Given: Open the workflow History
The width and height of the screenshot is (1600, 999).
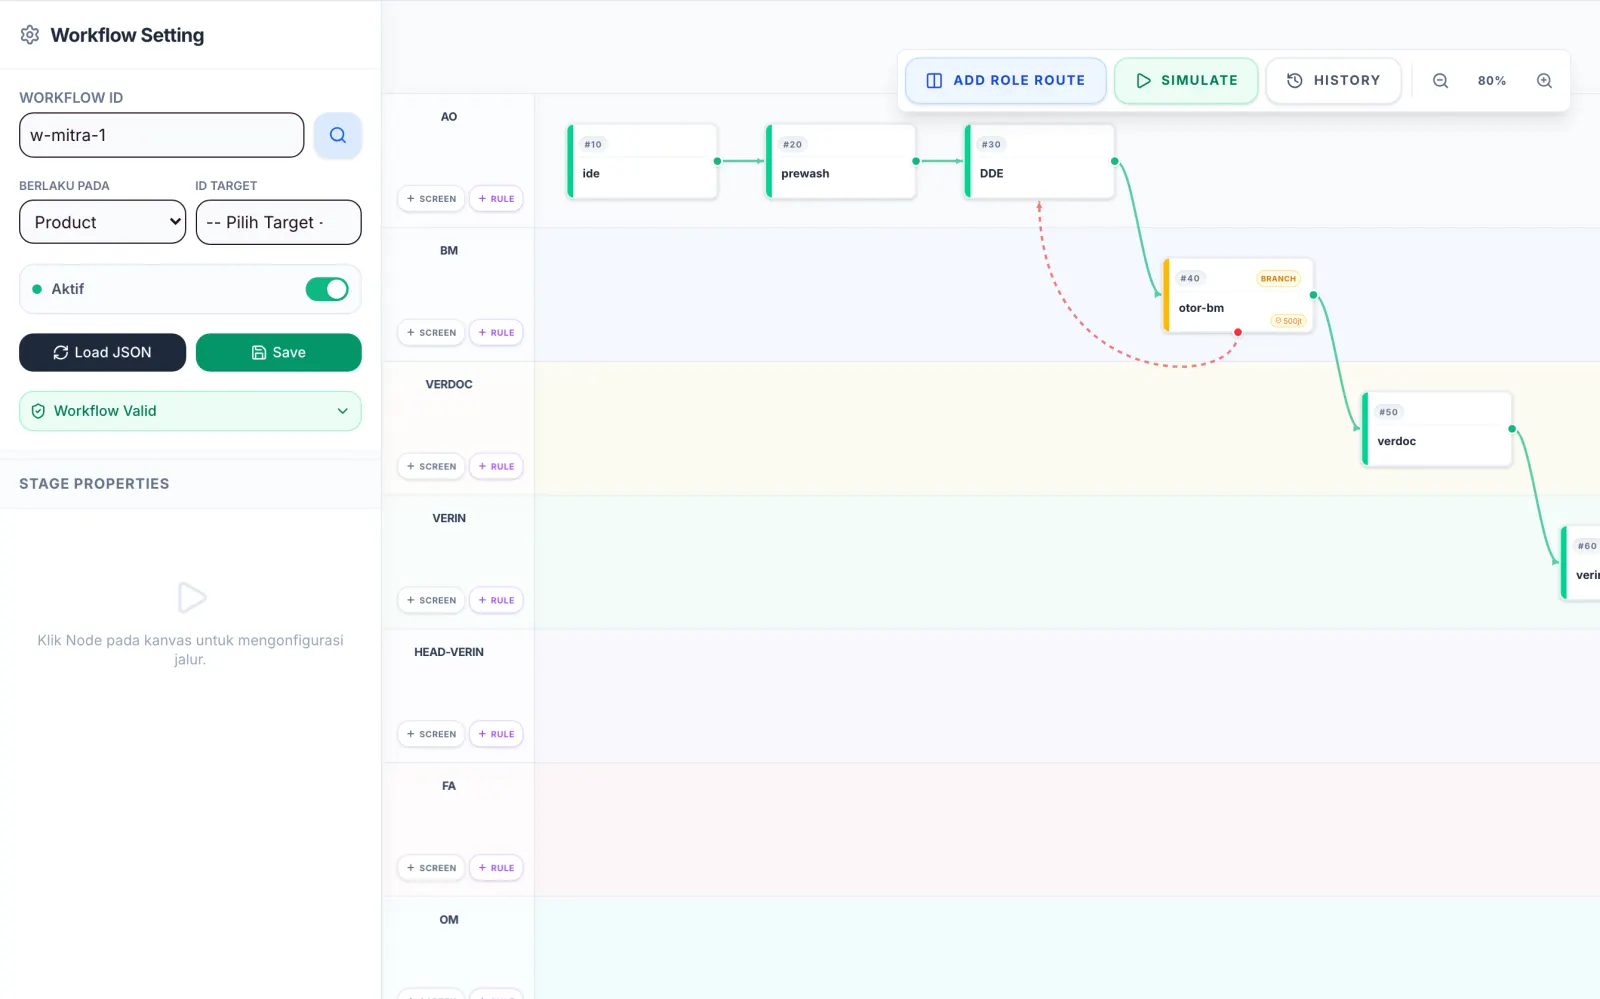Looking at the screenshot, I should (1333, 80).
